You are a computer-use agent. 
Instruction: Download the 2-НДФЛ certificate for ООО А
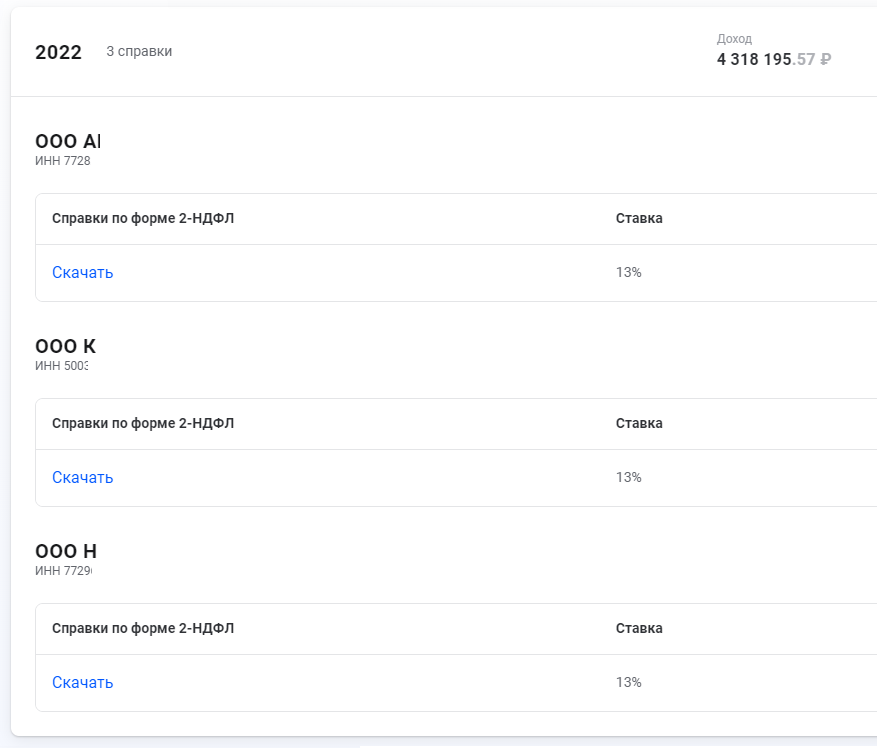82,273
